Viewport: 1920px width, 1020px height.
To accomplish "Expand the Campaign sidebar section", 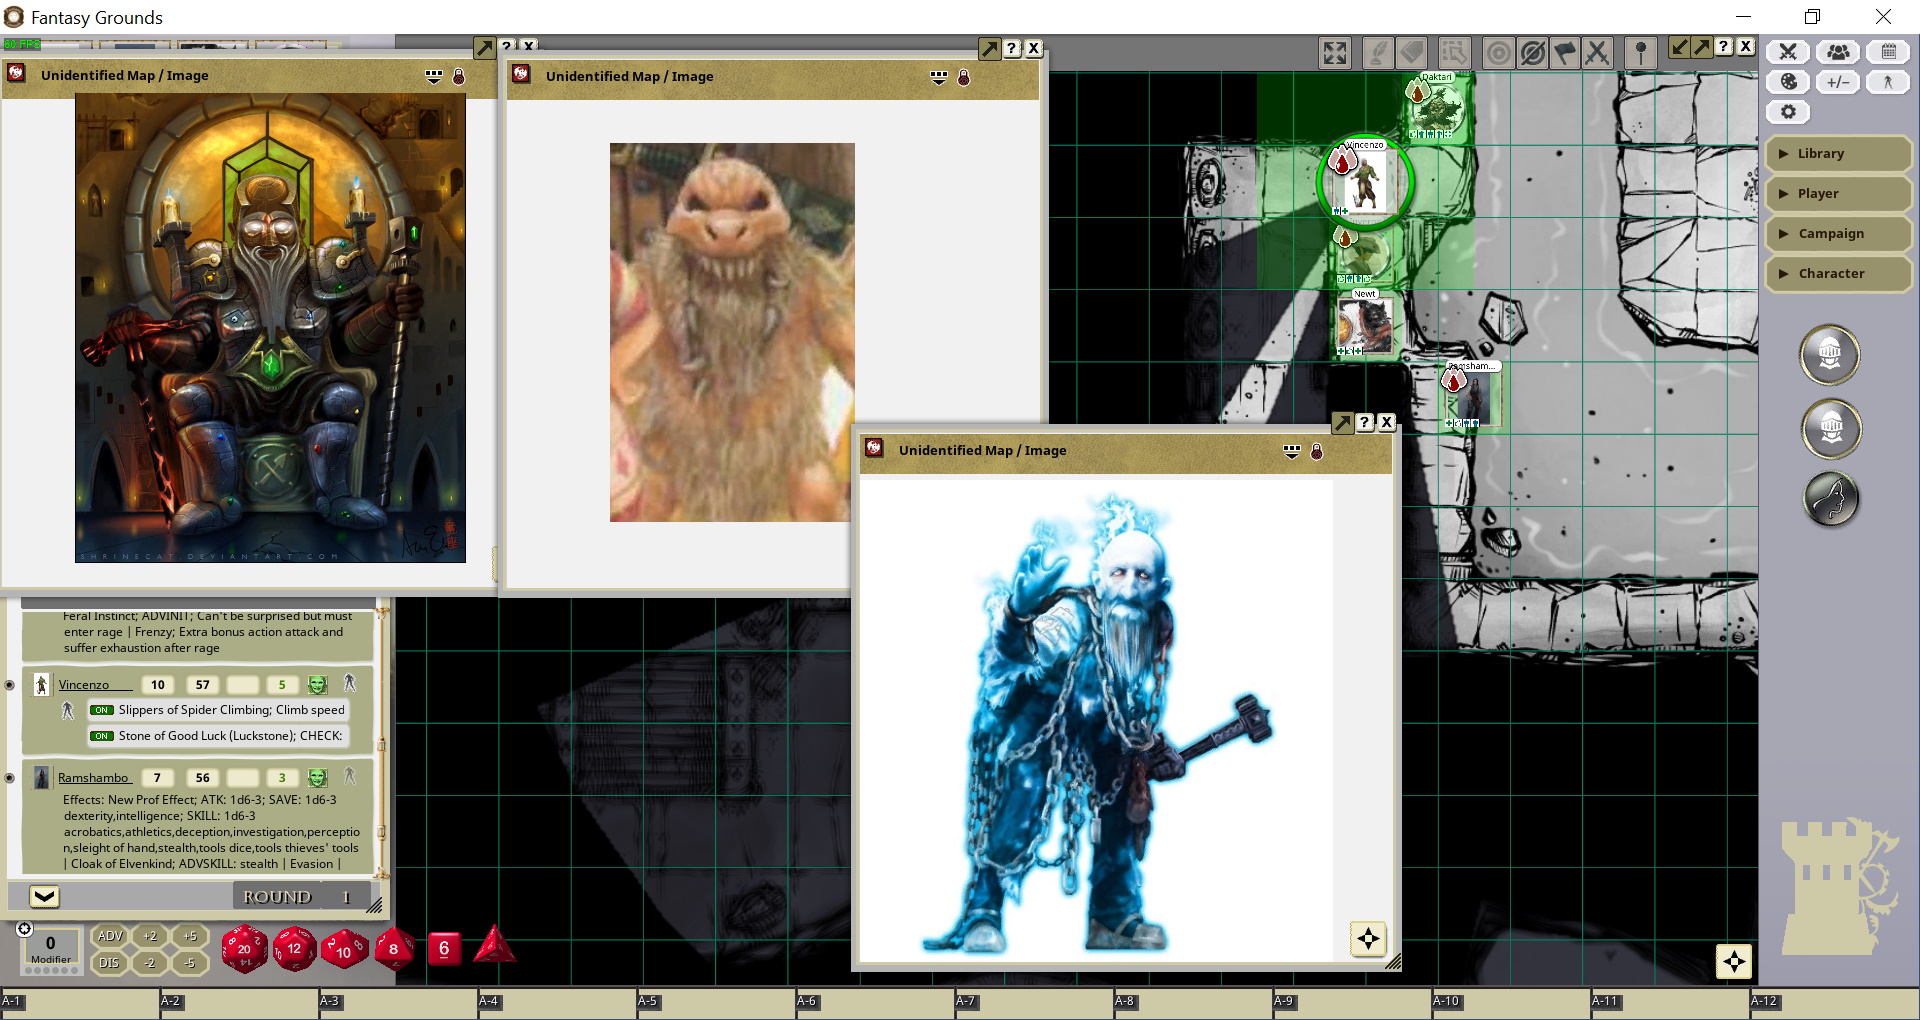I will 1838,234.
